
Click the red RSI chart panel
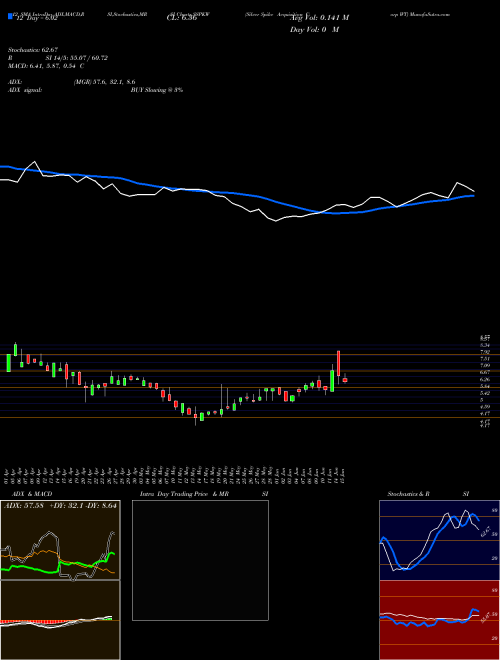pyautogui.click(x=439, y=620)
